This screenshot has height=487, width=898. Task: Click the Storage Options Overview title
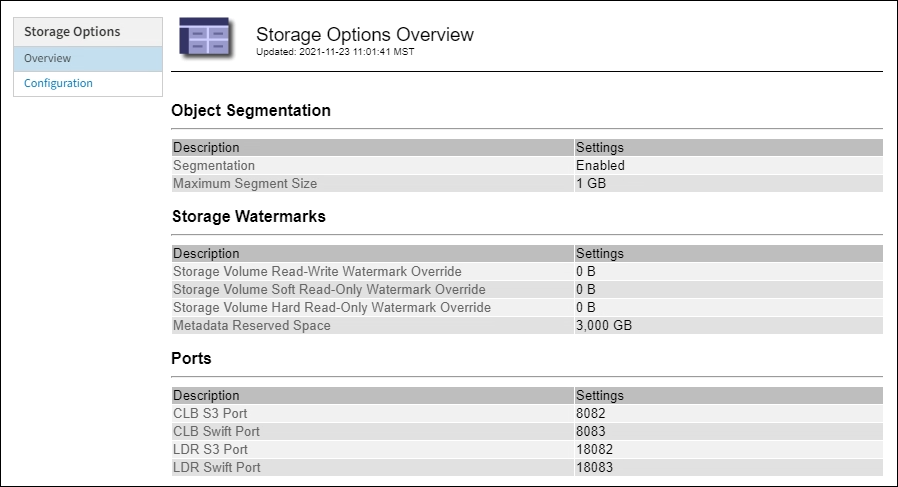tap(365, 34)
